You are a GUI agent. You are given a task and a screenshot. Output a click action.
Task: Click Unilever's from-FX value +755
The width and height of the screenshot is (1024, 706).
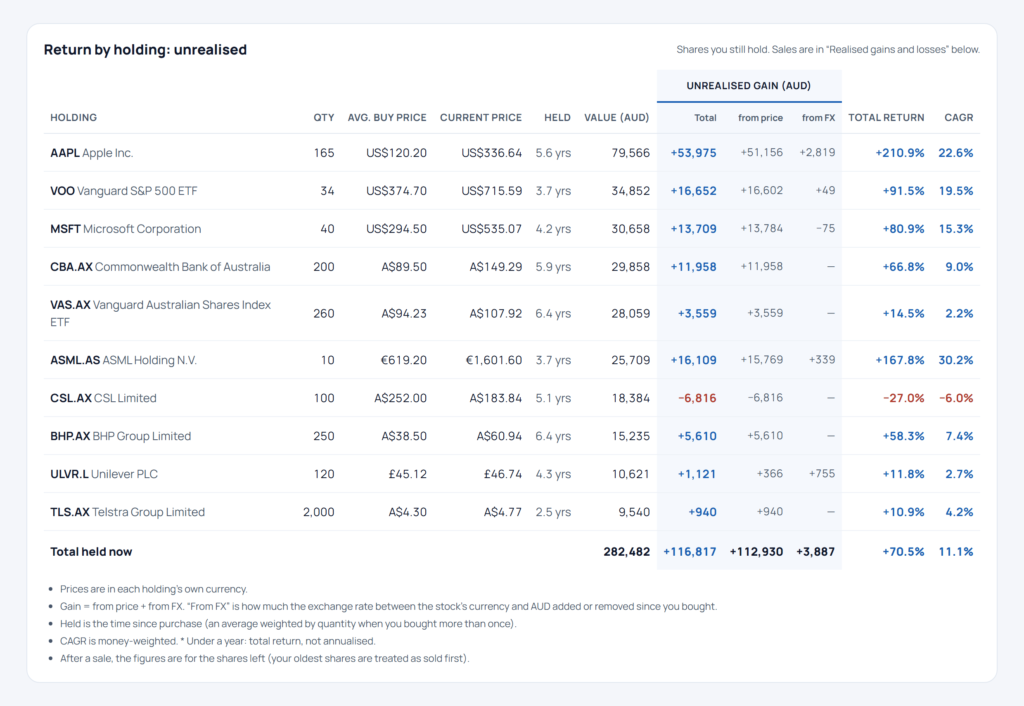[x=822, y=473]
